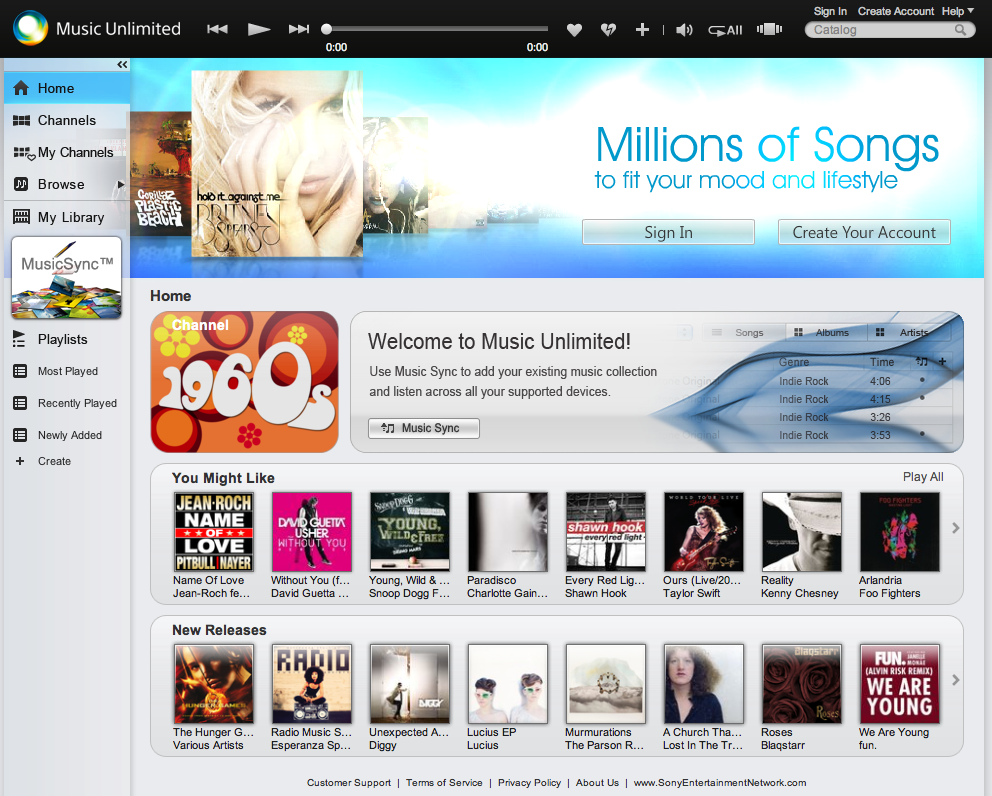Viewport: 992px width, 796px height.
Task: Show more New Releases with arrow
Action: pos(956,680)
